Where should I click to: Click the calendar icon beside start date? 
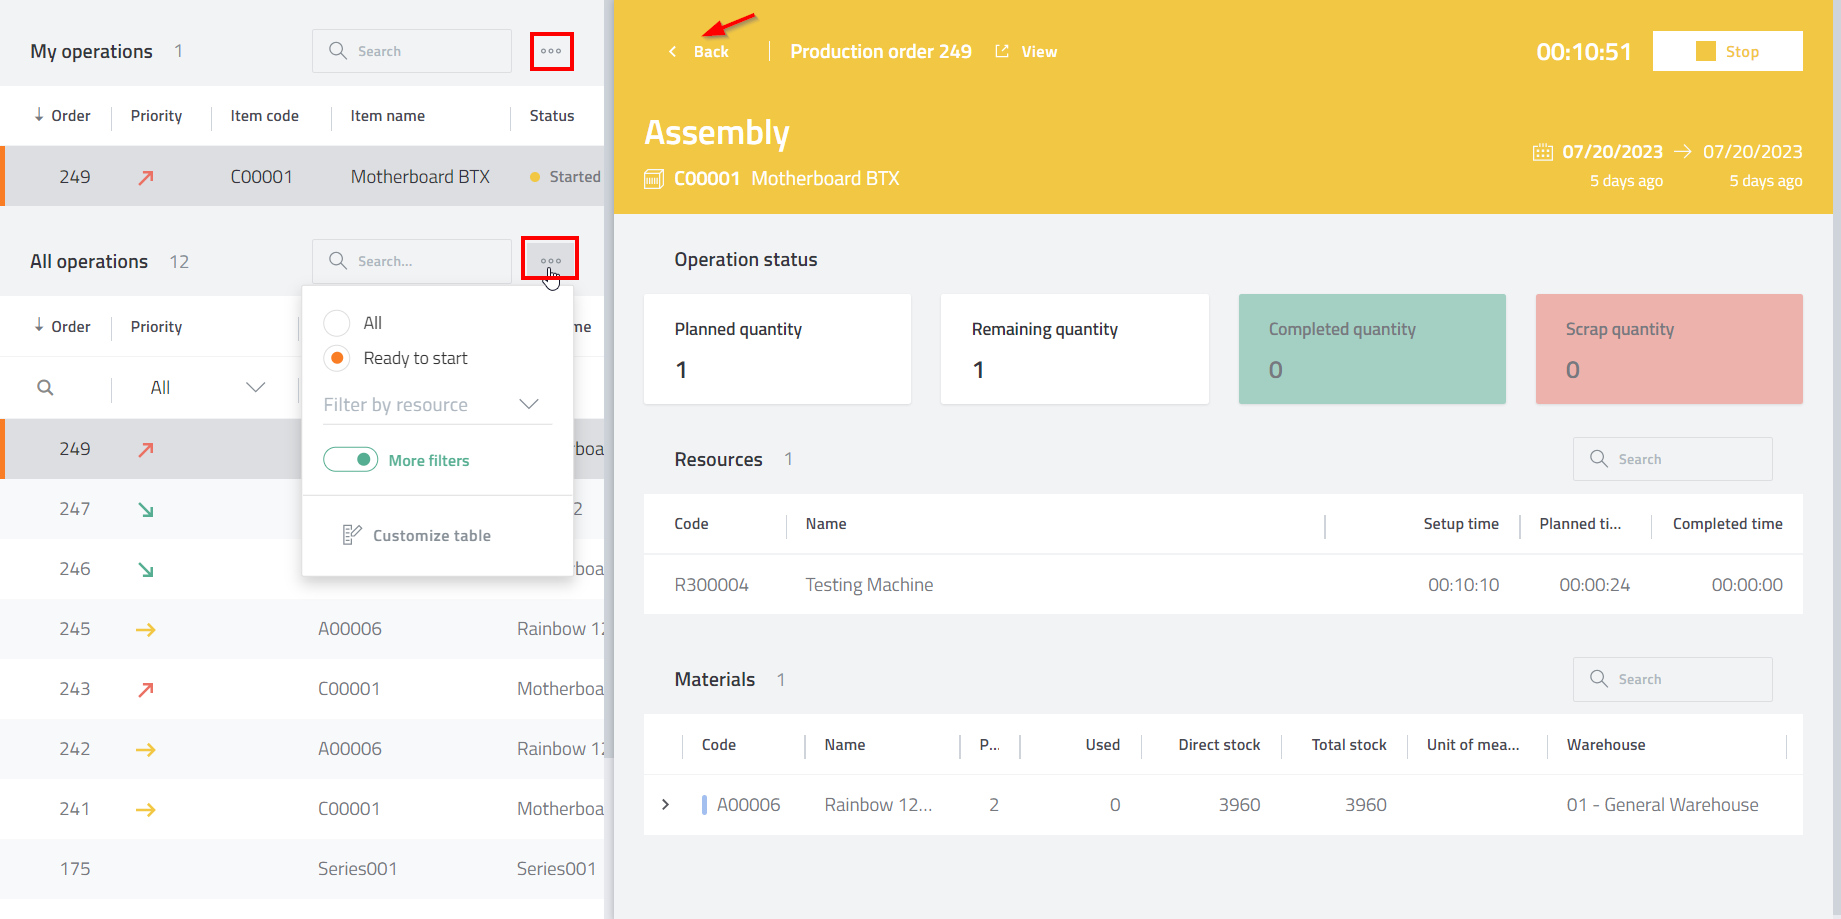pyautogui.click(x=1543, y=152)
